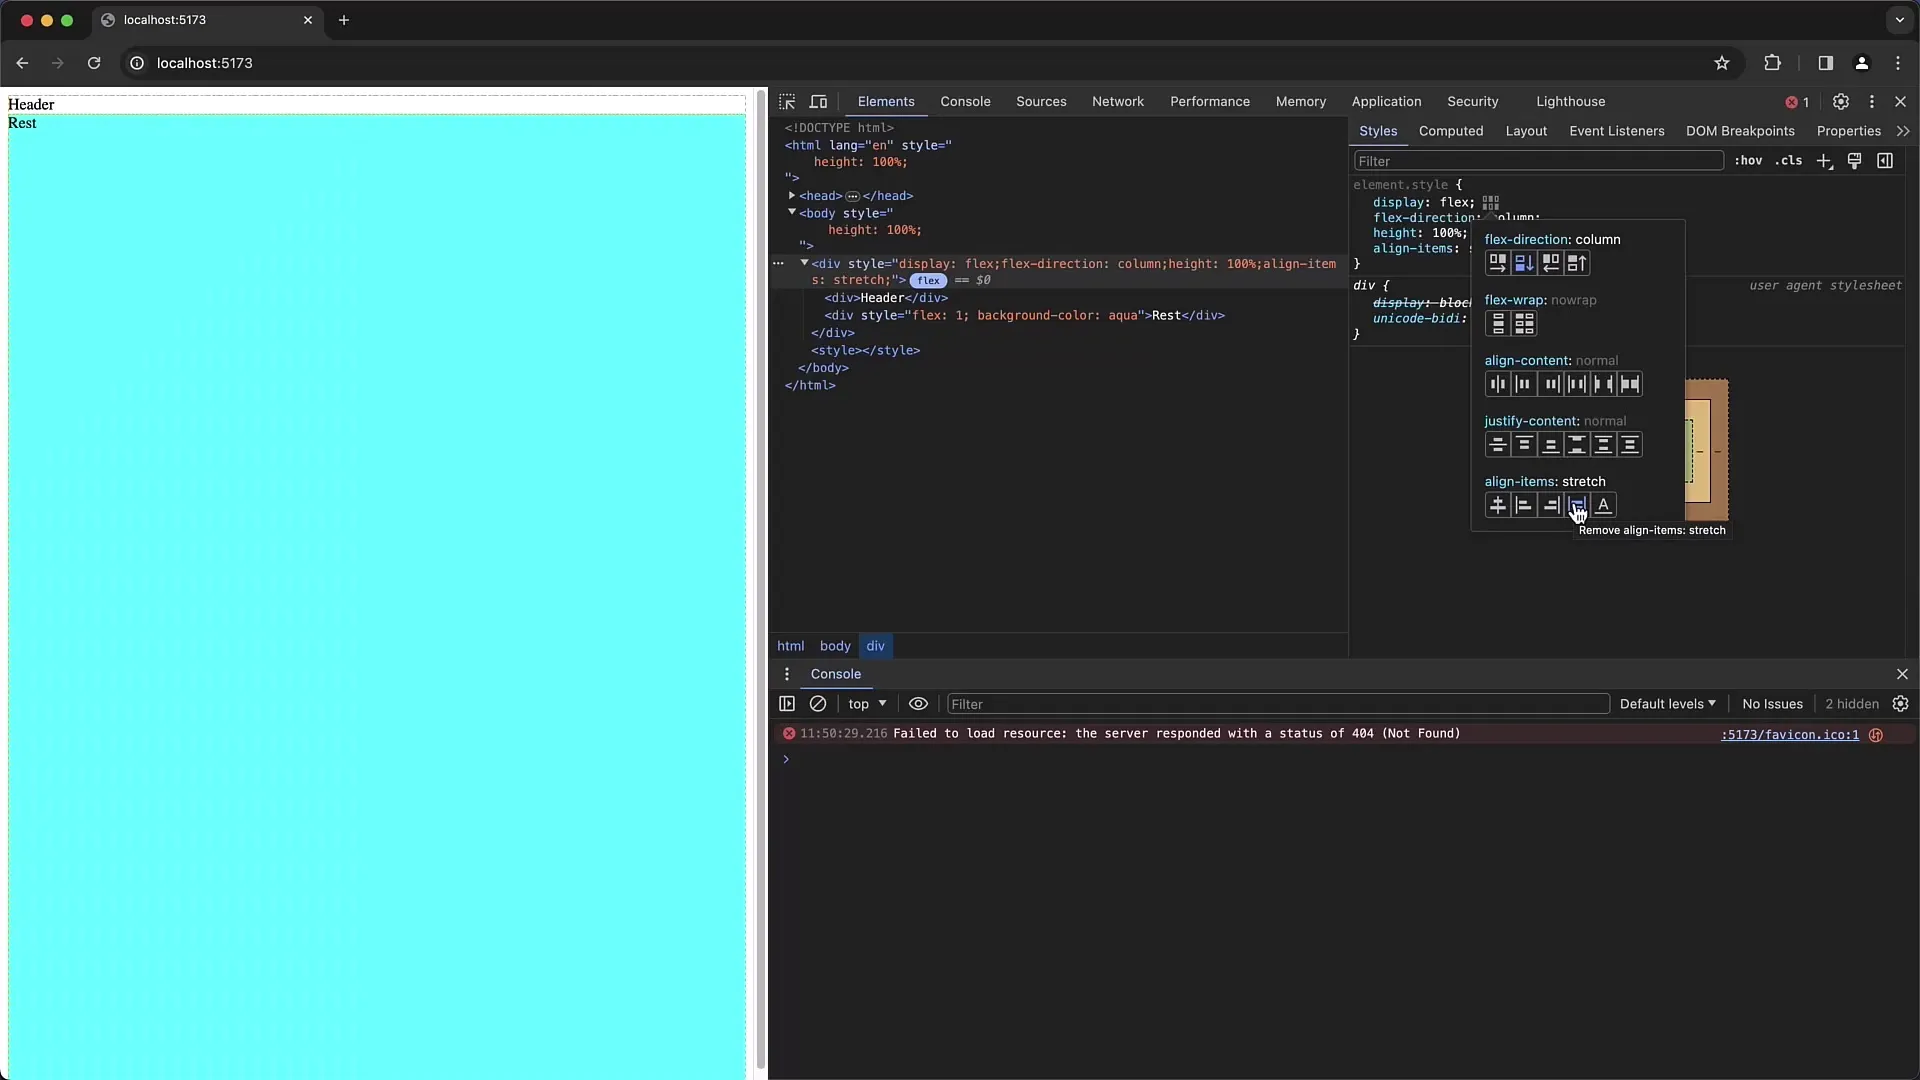Focus the Styles filter field
This screenshot has height=1080, width=1920.
pos(1538,161)
